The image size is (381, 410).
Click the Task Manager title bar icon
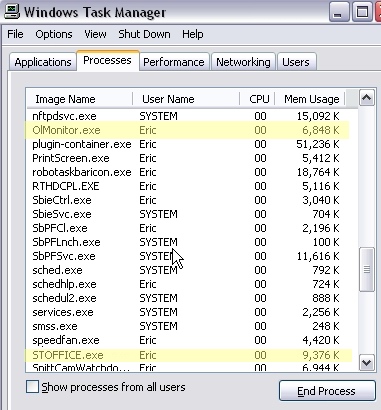pyautogui.click(x=12, y=12)
